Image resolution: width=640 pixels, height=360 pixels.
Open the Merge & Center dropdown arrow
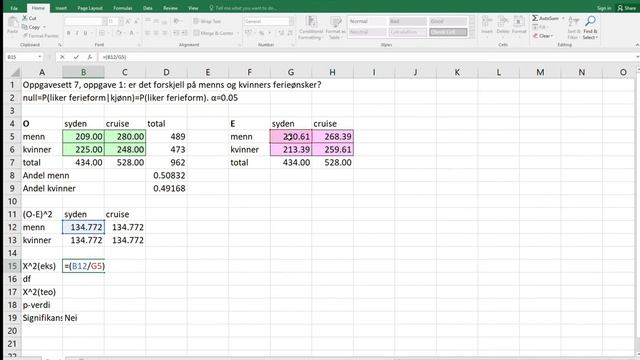tap(238, 33)
